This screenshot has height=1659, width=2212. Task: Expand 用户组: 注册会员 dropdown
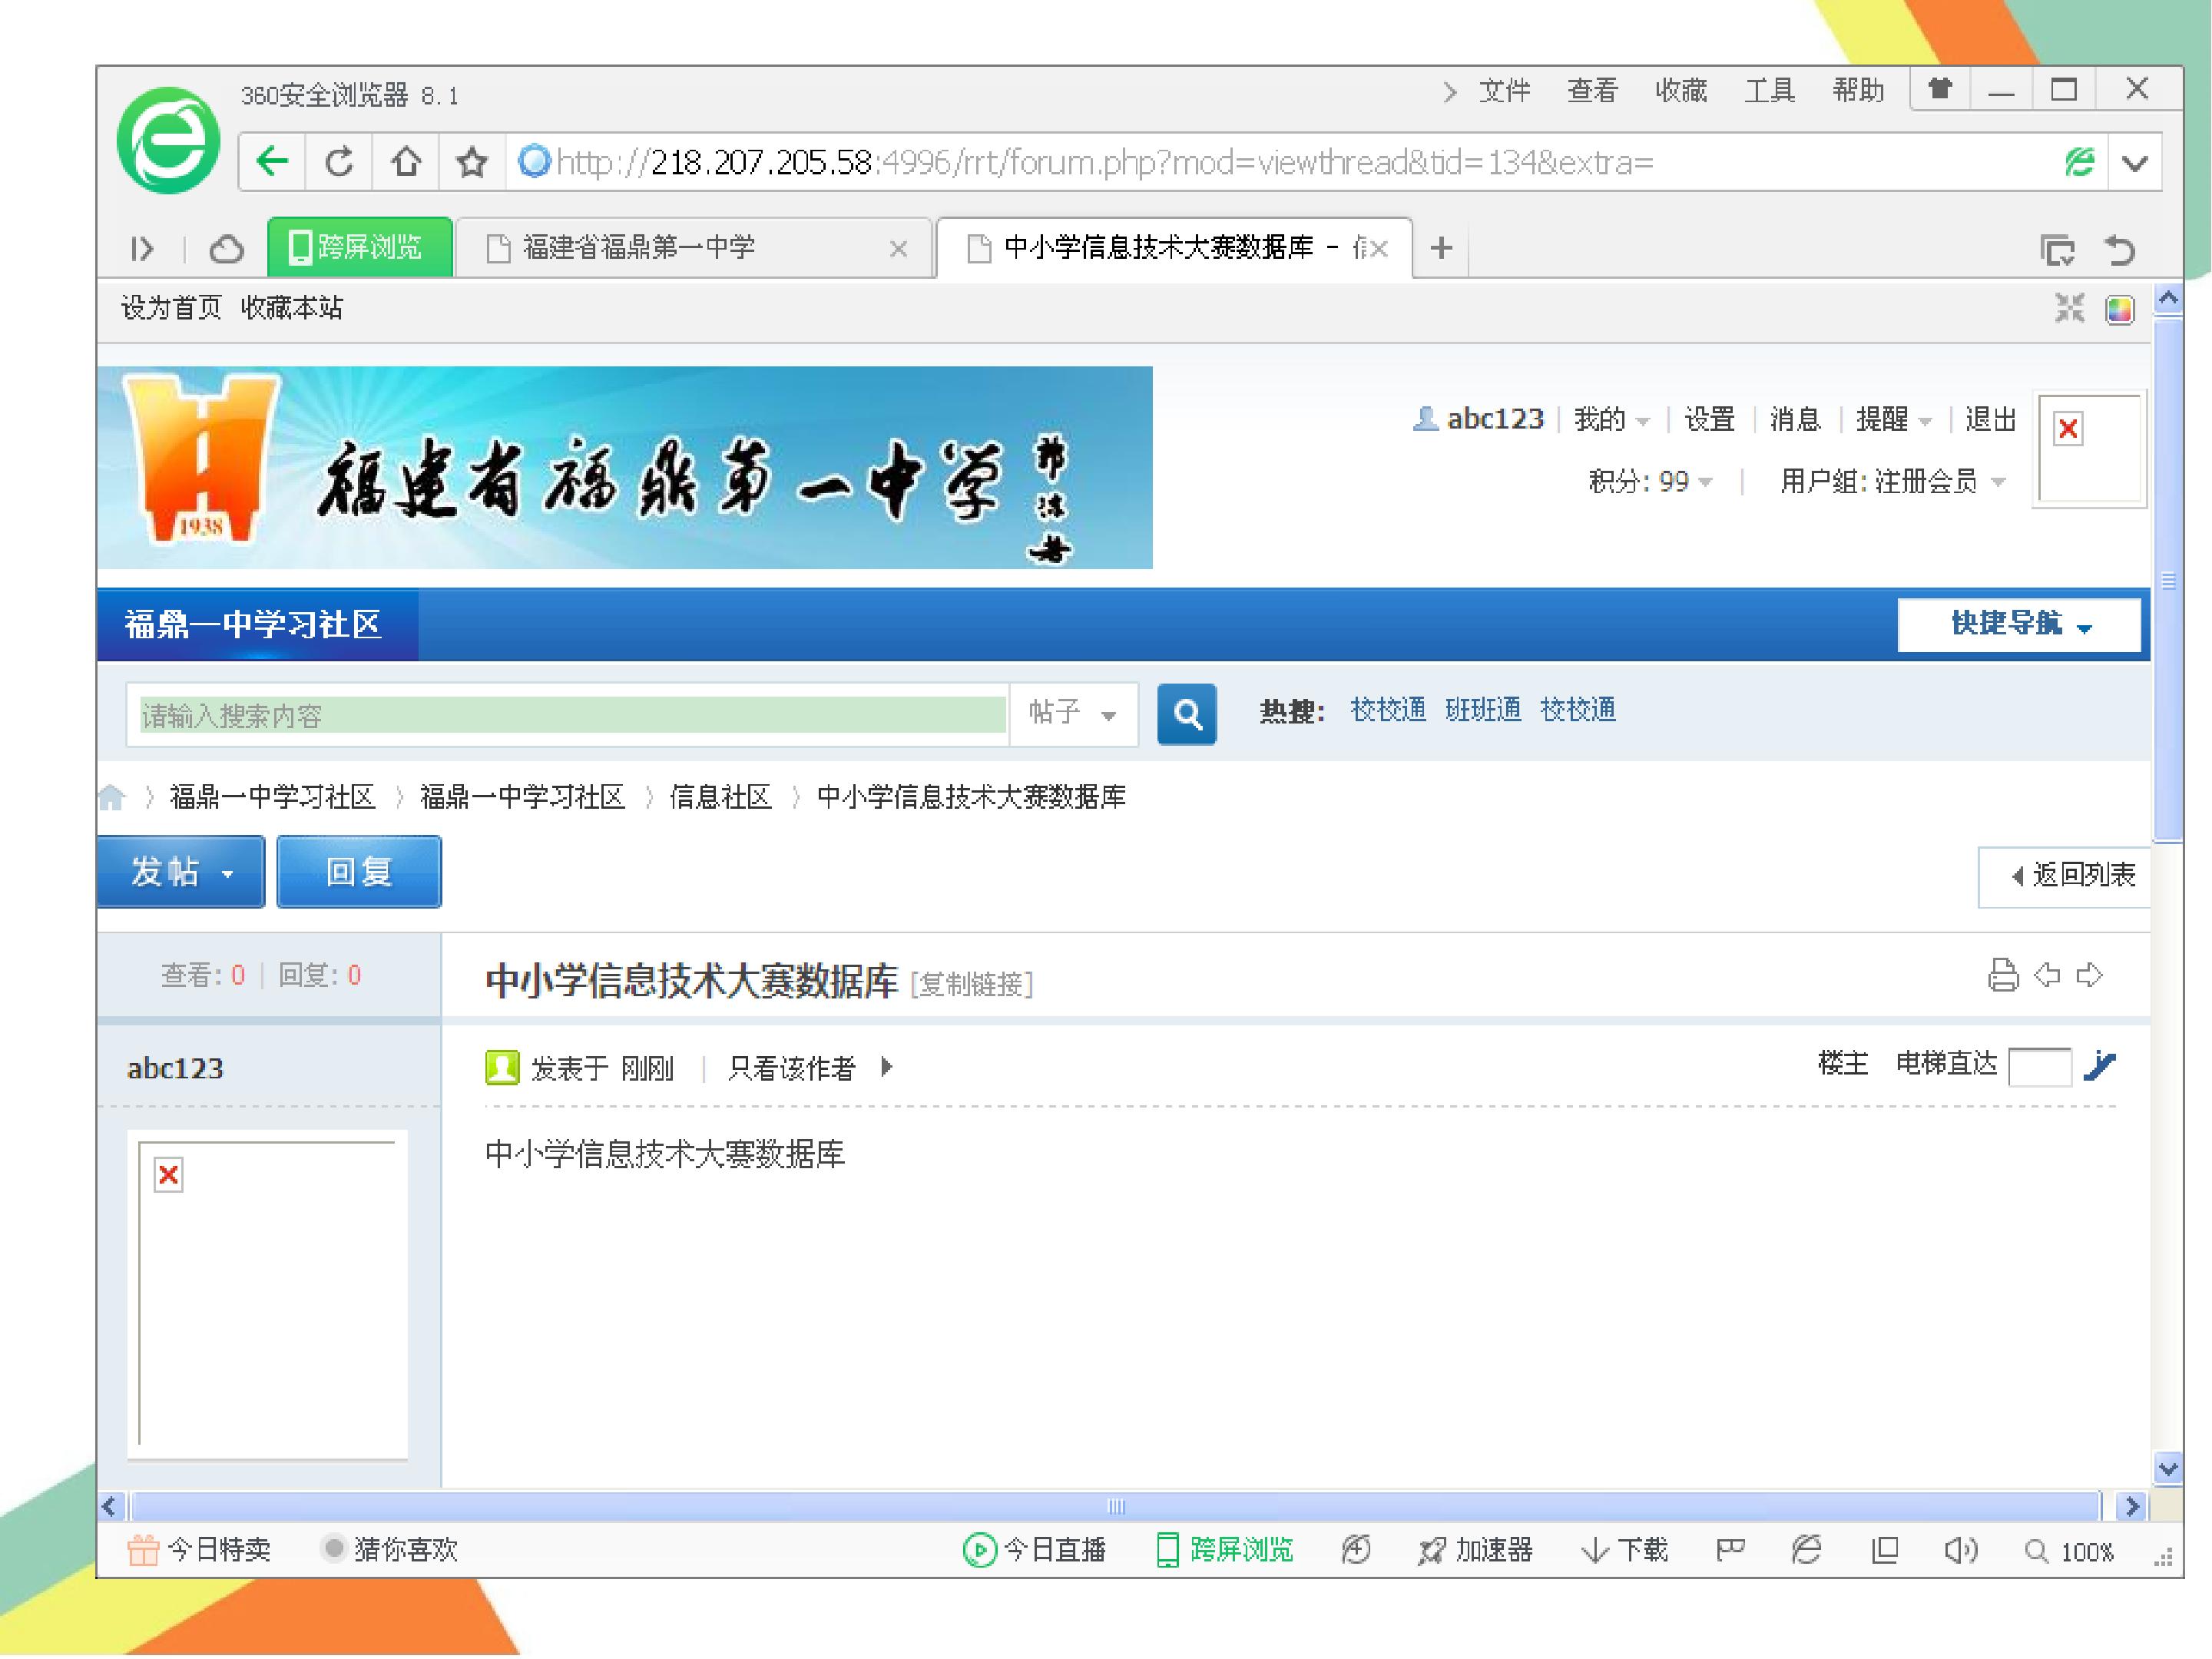point(1893,482)
